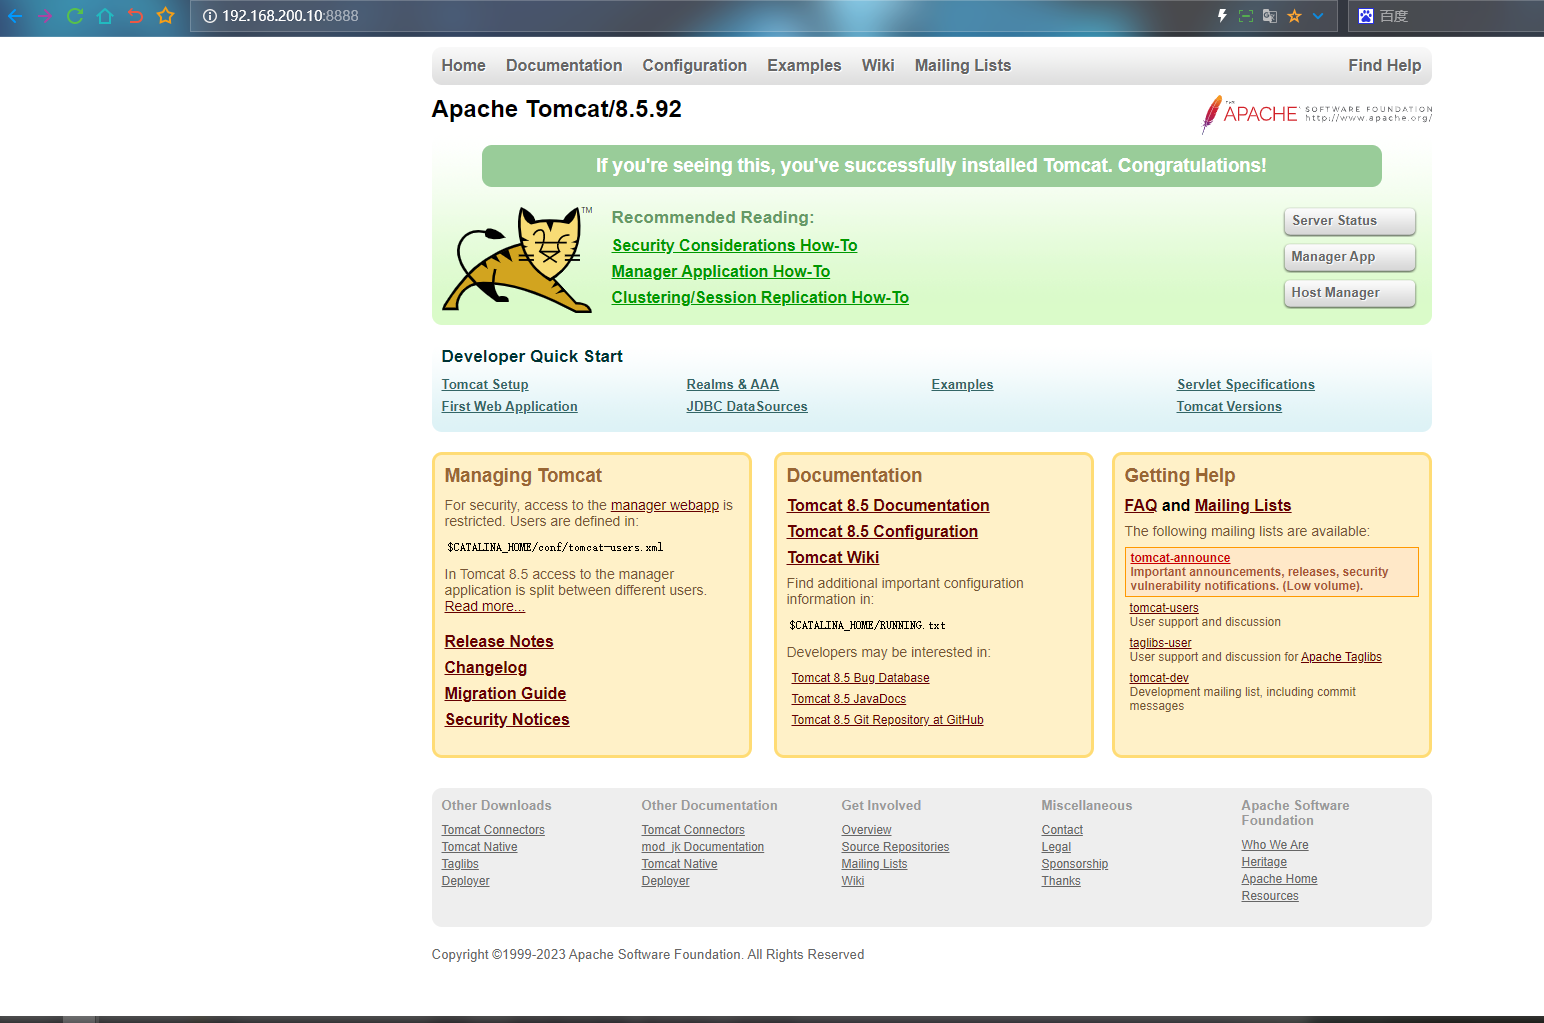The image size is (1544, 1023).
Task: Click the Manager App button
Action: pos(1350,257)
